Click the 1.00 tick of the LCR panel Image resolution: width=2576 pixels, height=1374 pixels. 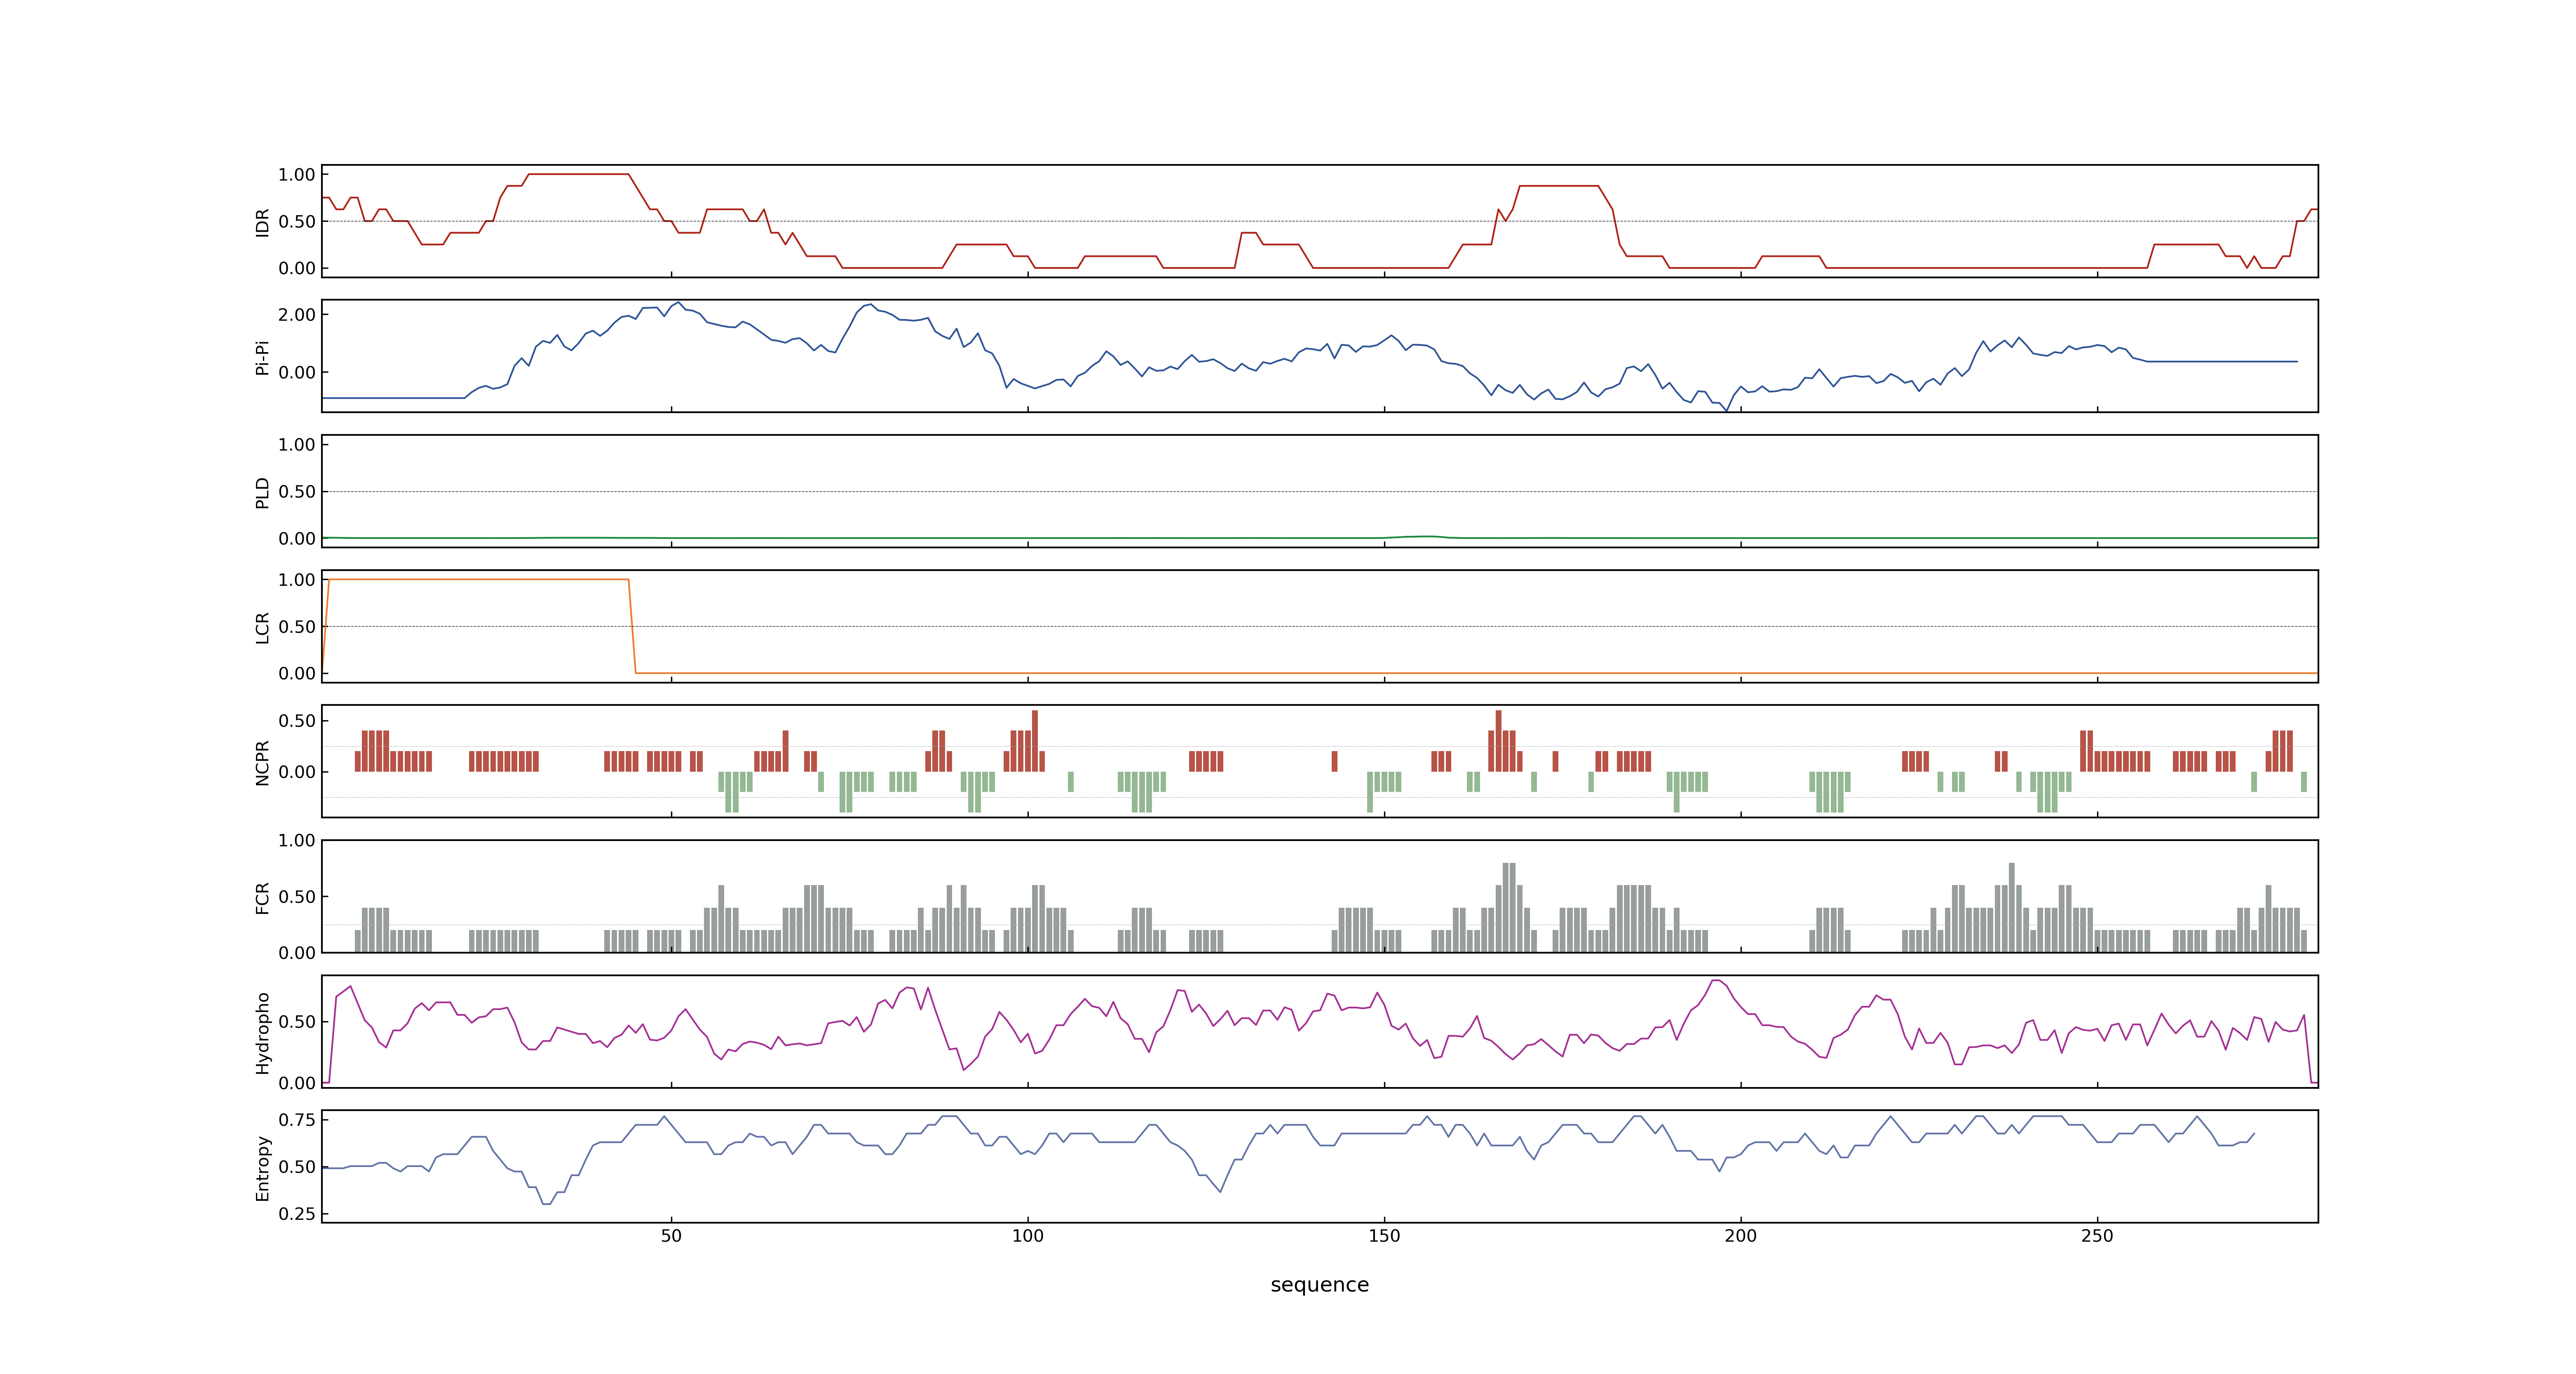point(297,580)
